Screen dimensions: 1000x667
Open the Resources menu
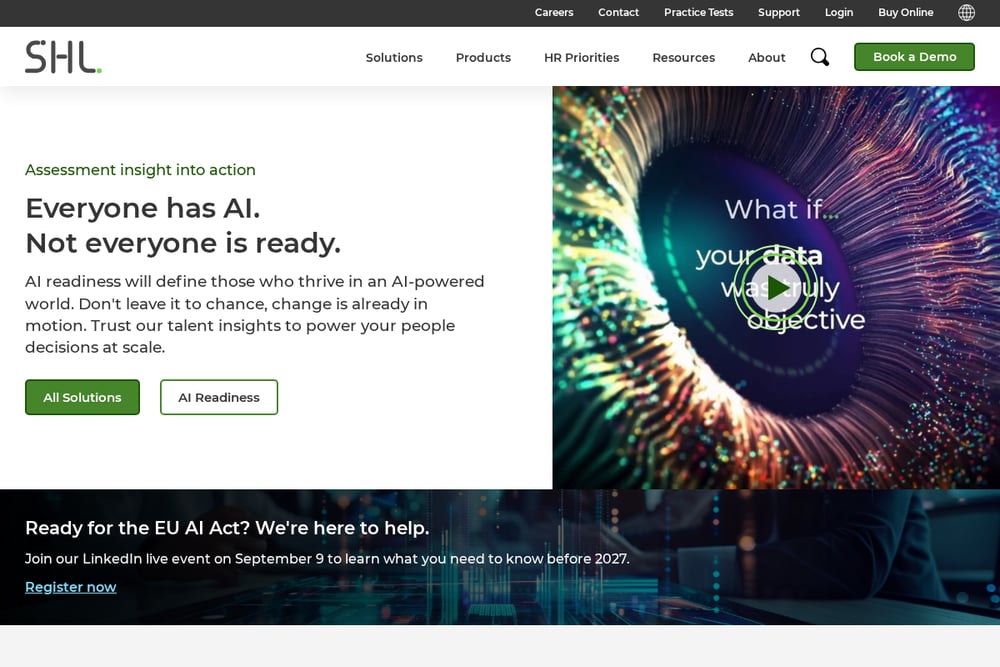click(684, 57)
